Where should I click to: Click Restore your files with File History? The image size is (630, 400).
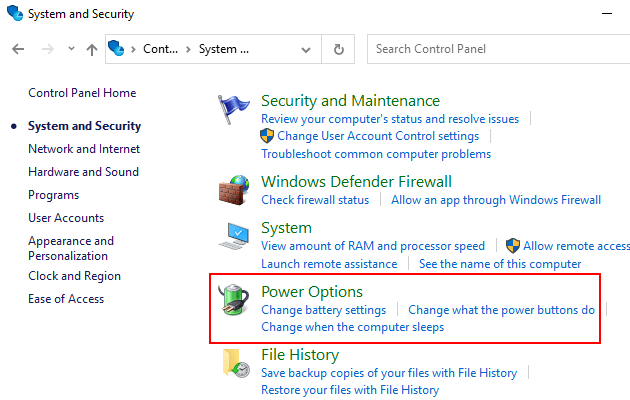click(350, 390)
